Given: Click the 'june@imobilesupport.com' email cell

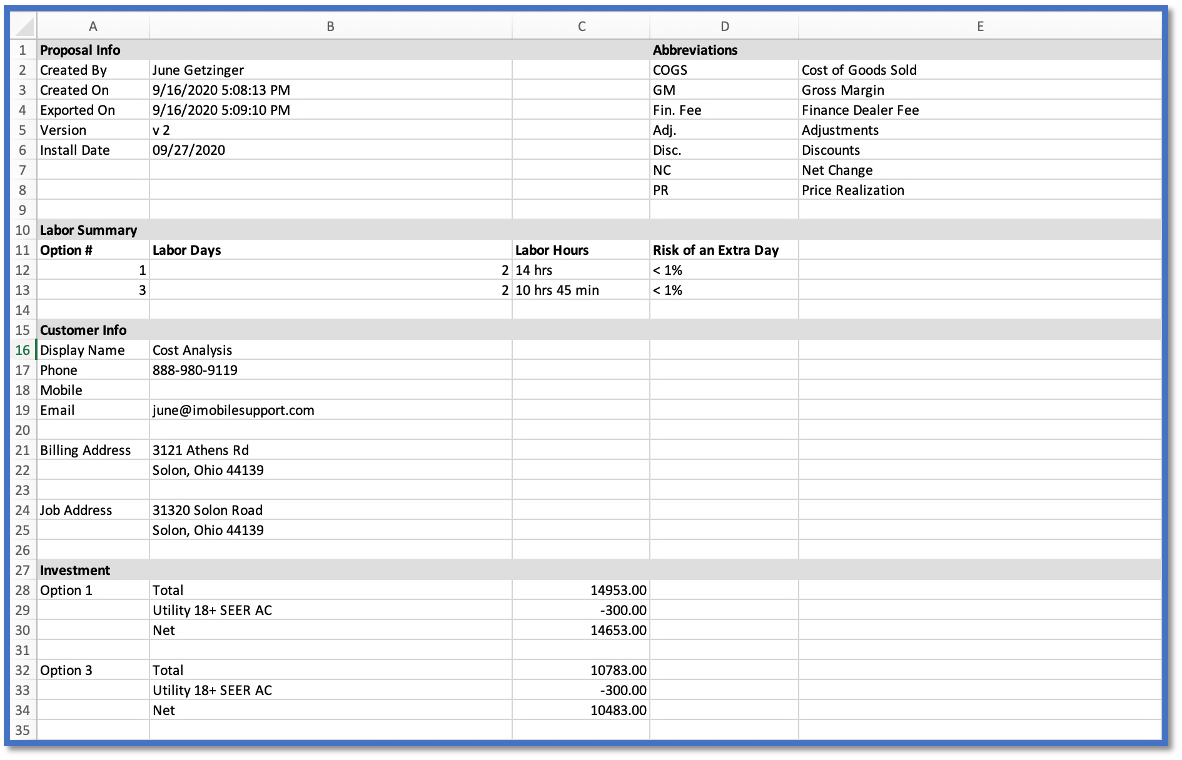Looking at the screenshot, I should [330, 410].
